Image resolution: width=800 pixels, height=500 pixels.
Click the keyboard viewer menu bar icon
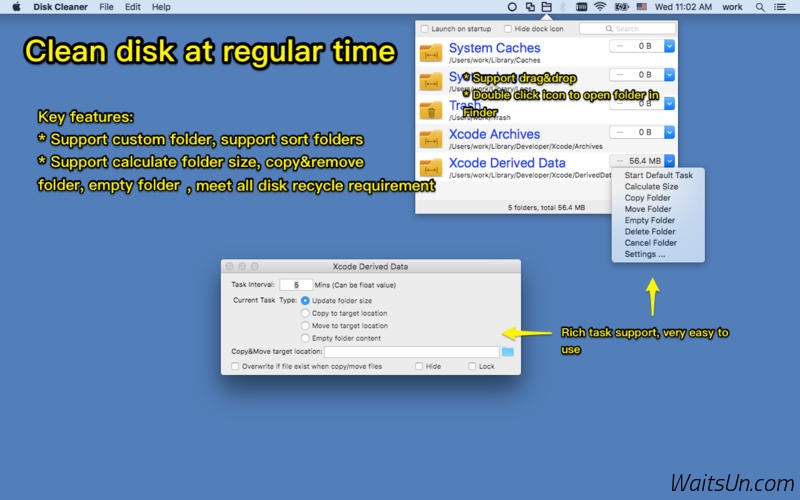tap(581, 7)
